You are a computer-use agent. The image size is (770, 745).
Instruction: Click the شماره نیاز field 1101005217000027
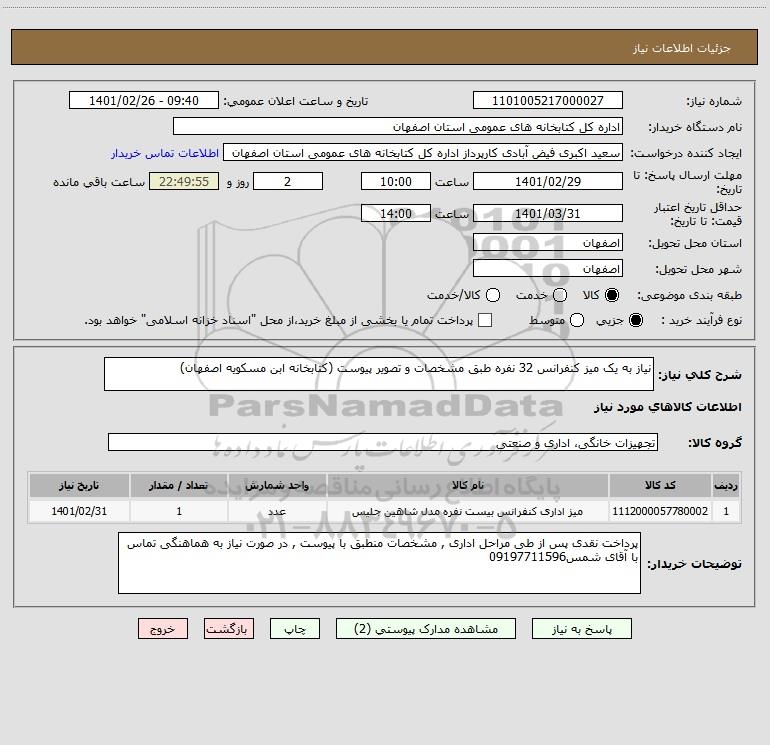pyautogui.click(x=548, y=101)
